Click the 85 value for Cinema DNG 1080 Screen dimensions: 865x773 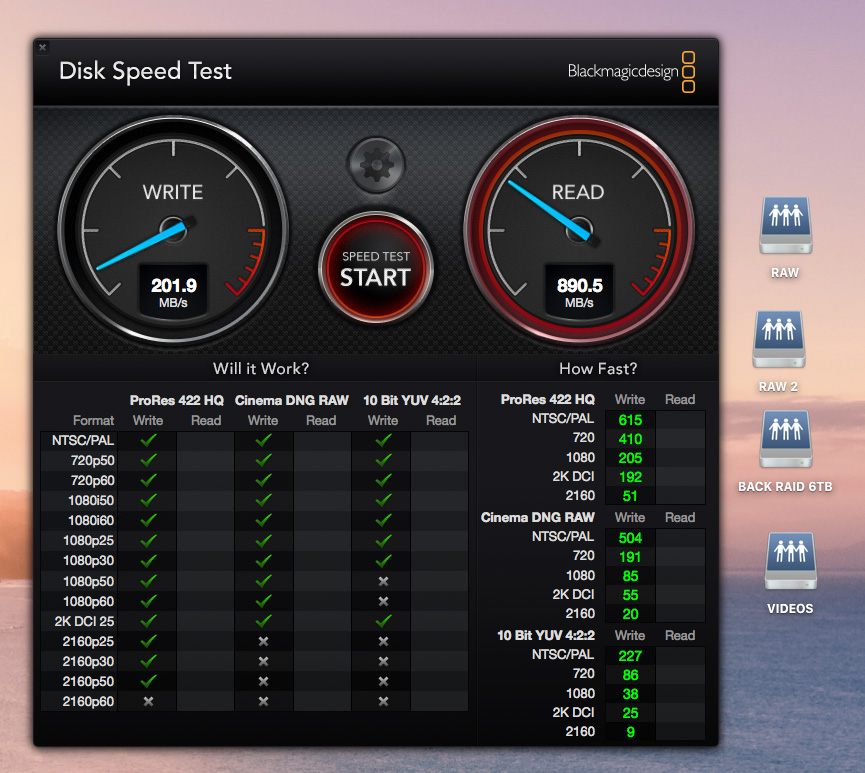click(x=630, y=576)
